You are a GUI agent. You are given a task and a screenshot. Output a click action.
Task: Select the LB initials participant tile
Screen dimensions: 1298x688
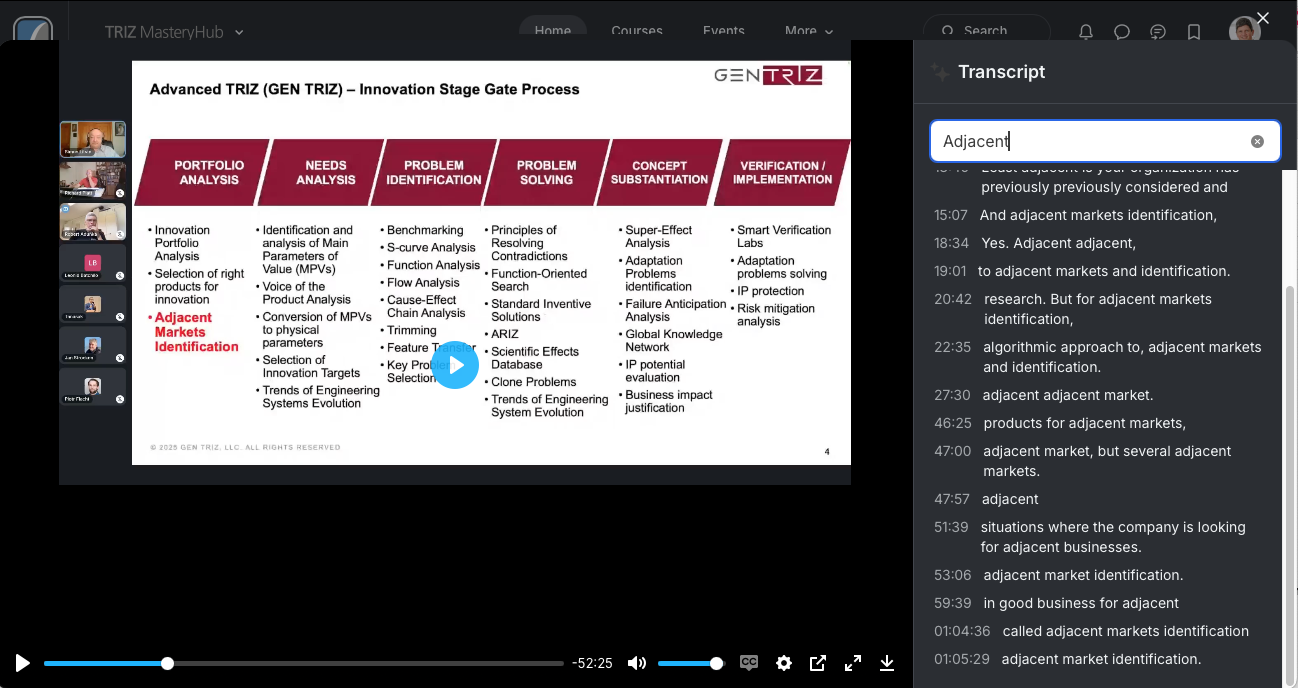pyautogui.click(x=93, y=263)
